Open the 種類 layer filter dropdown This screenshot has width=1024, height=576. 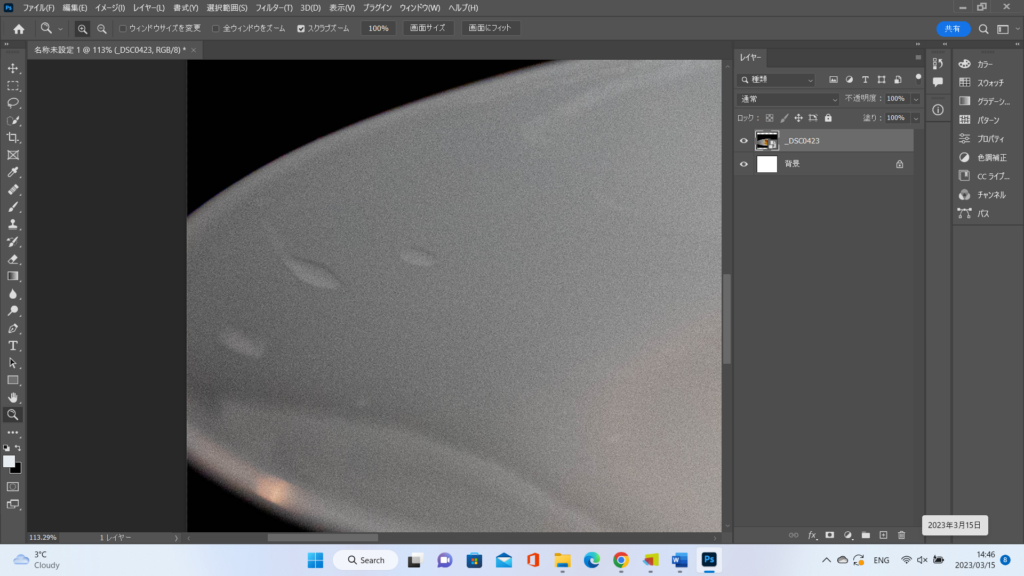click(x=778, y=80)
